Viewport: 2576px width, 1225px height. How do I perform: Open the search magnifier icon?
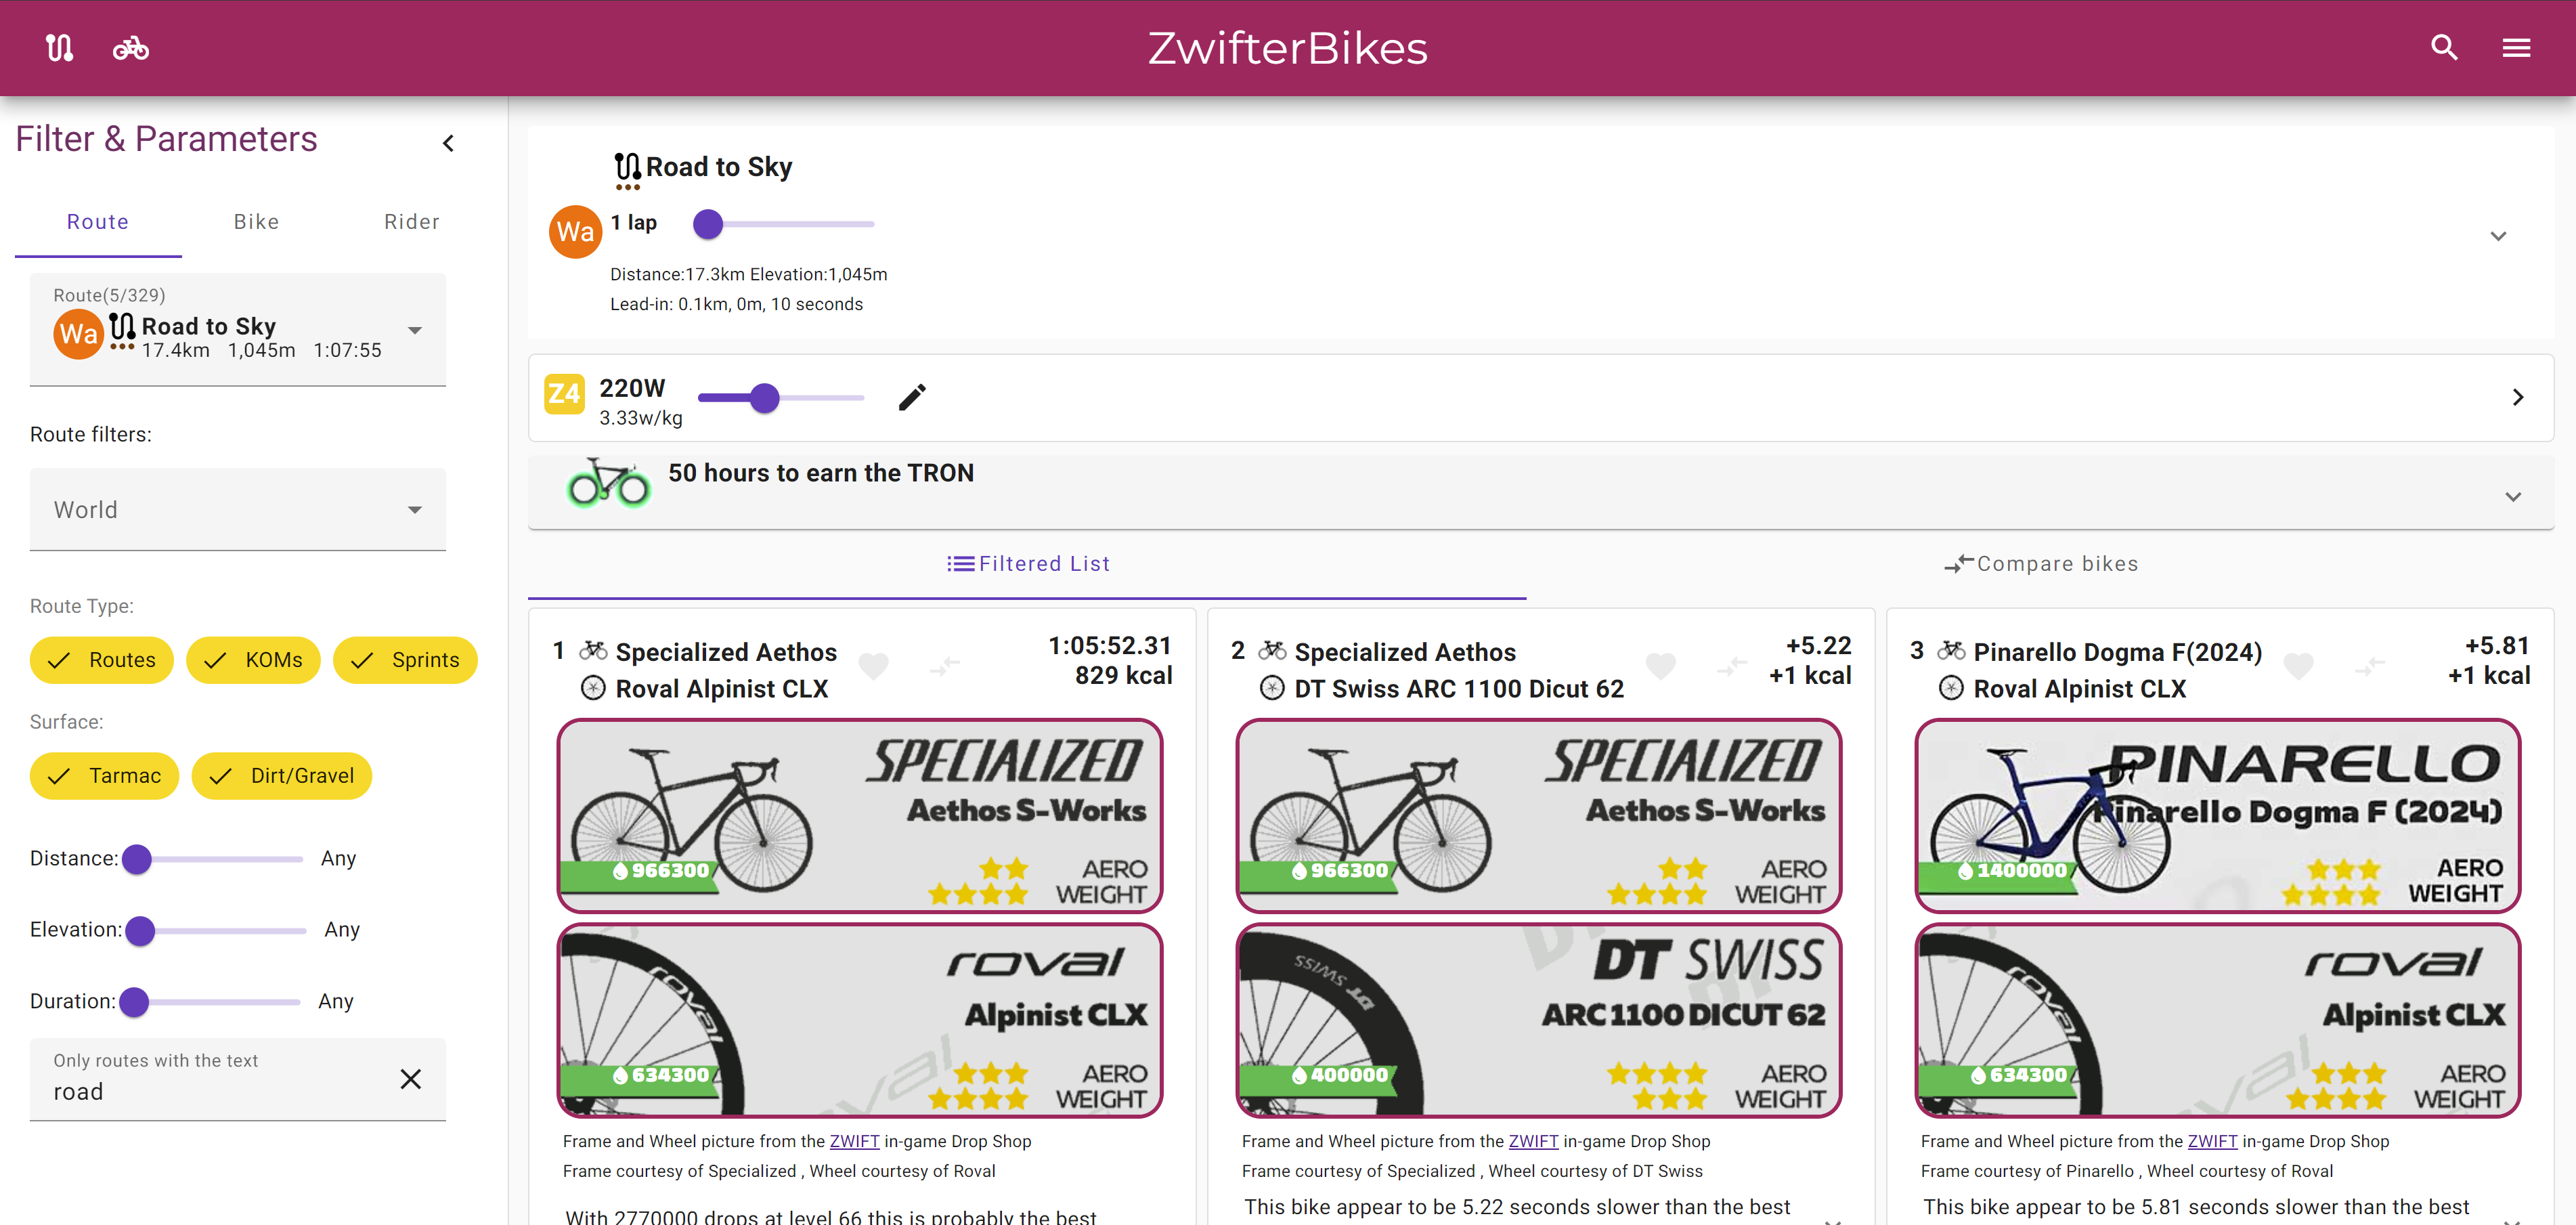tap(2443, 48)
